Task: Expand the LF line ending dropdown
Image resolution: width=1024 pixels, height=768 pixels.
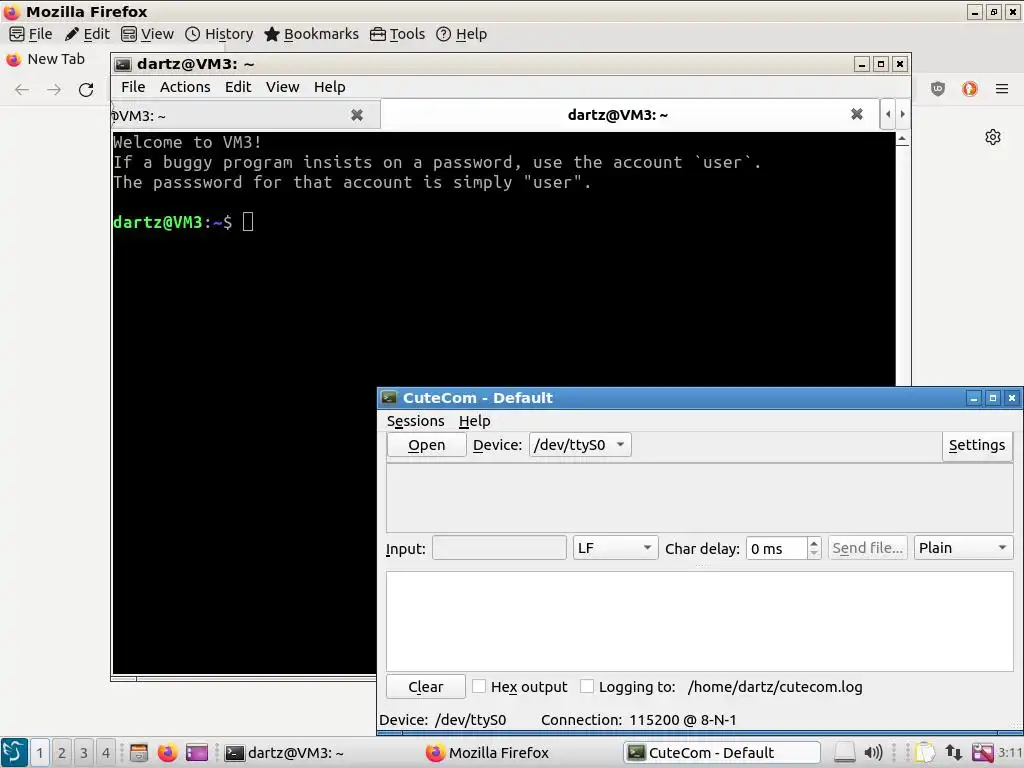Action: pyautogui.click(x=615, y=548)
